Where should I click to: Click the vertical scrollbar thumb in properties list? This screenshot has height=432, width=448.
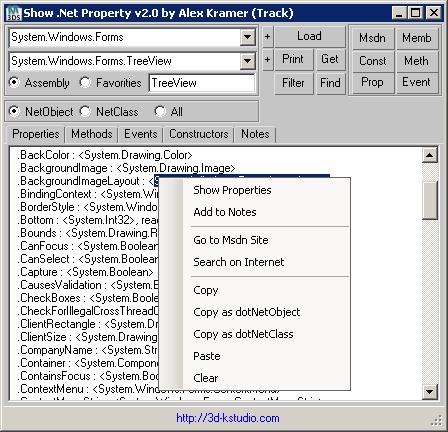pyautogui.click(x=430, y=200)
